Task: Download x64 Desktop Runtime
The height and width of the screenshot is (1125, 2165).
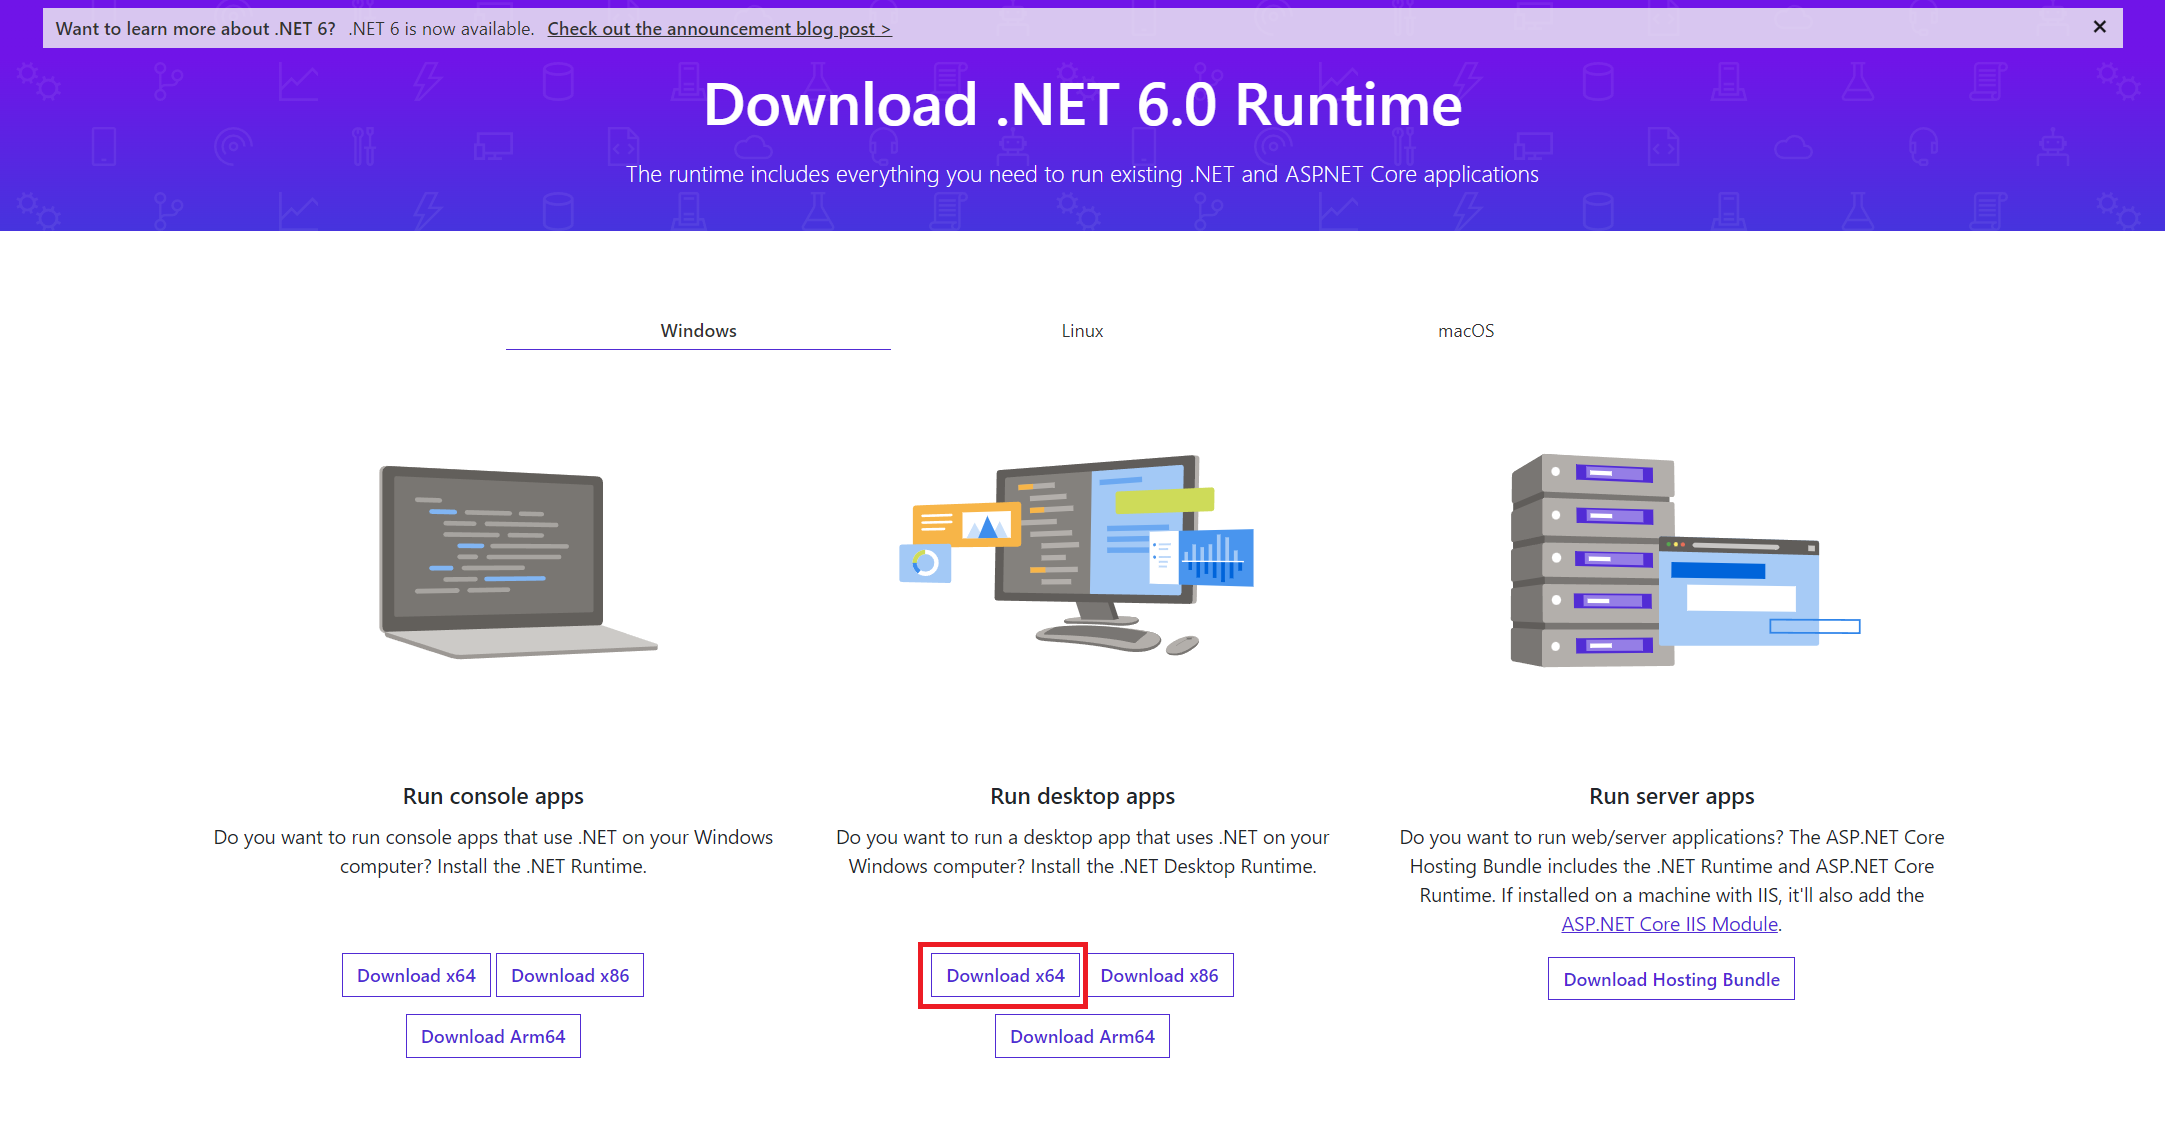Action: coord(1005,975)
